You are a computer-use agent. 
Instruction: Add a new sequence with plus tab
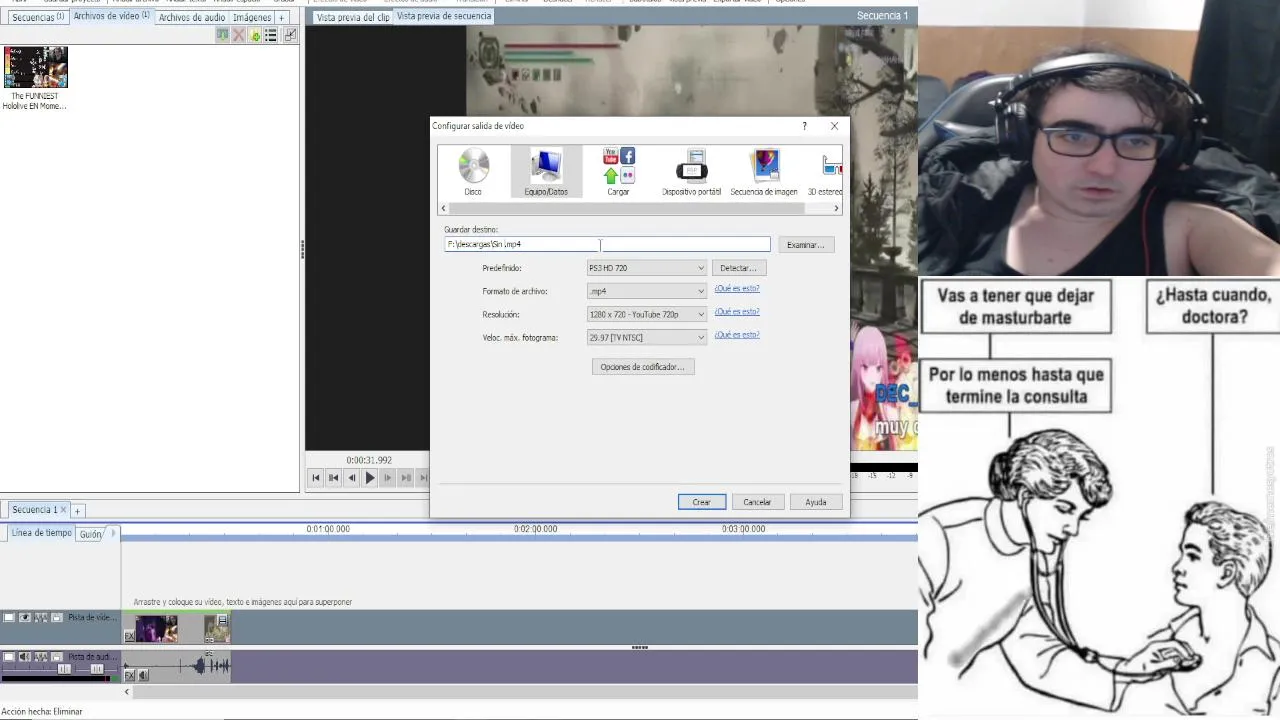click(x=77, y=511)
